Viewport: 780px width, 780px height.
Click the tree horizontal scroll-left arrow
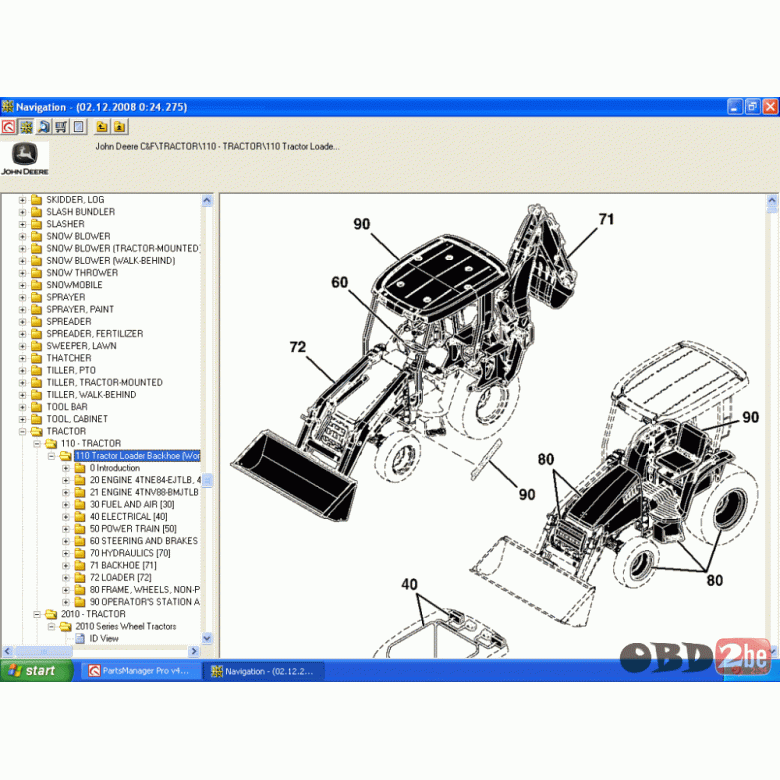[x=7, y=651]
